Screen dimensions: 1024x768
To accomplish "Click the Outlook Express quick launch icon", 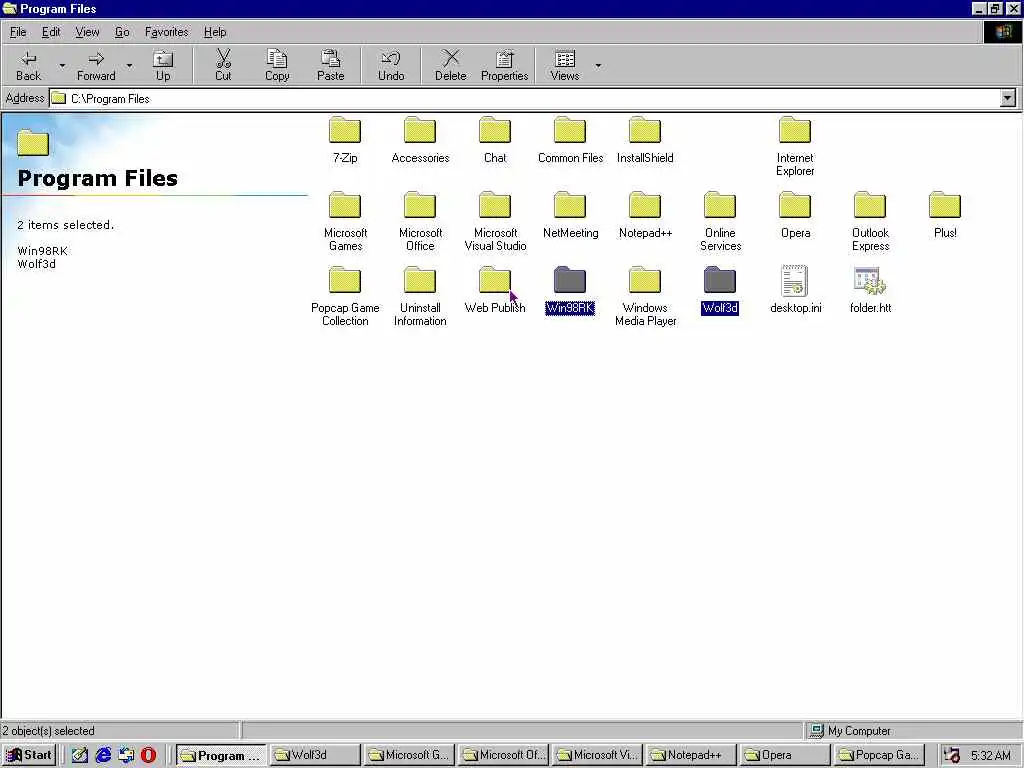I will click(126, 755).
